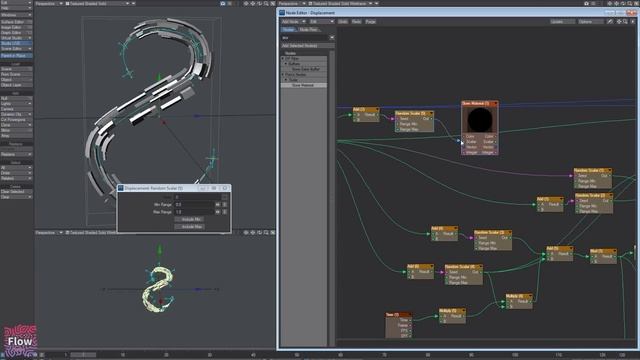Maximize the bottom viewport with its corner icon
This screenshot has width=640, height=360.
click(273, 232)
